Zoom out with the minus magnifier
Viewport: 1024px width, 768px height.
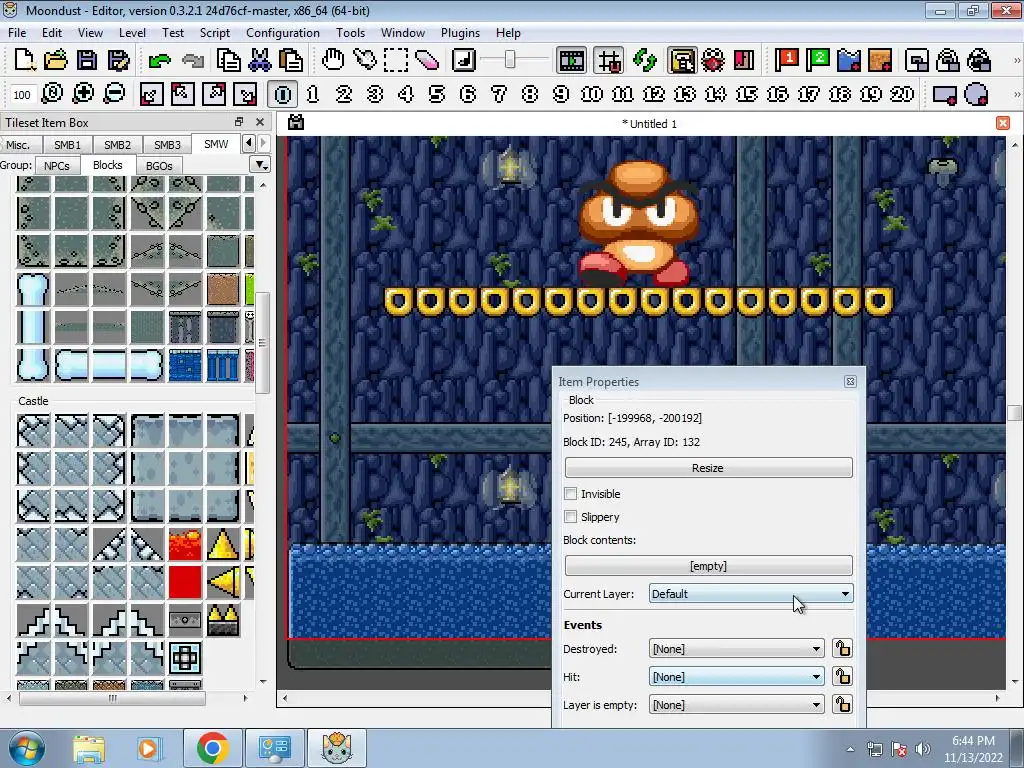coord(114,94)
